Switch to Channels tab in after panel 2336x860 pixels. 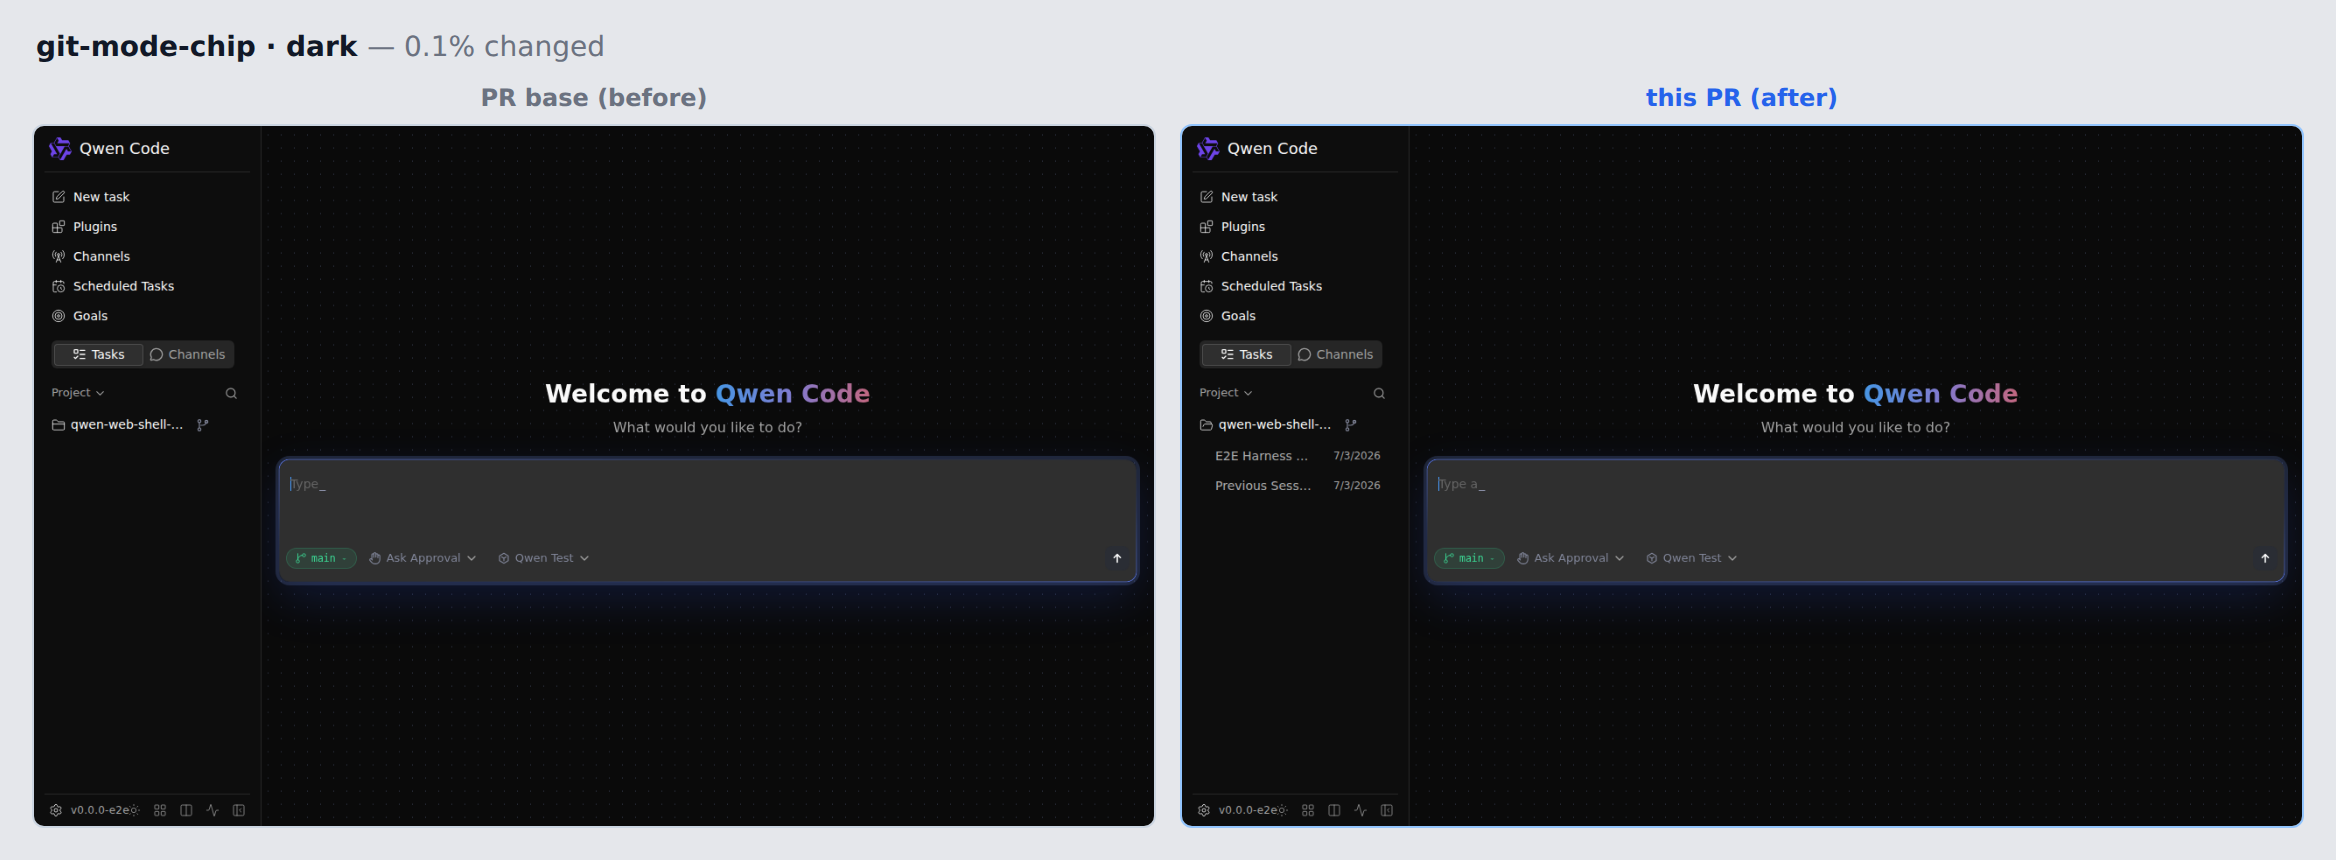1336,355
